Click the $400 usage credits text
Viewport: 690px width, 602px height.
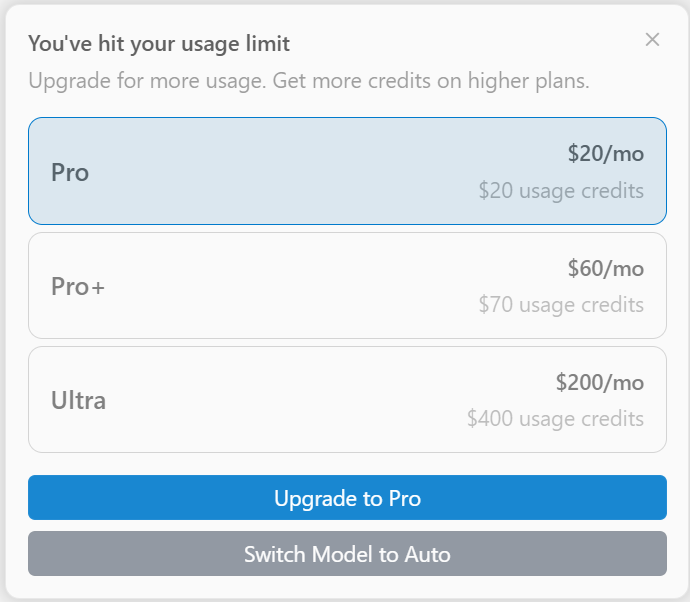tap(555, 418)
